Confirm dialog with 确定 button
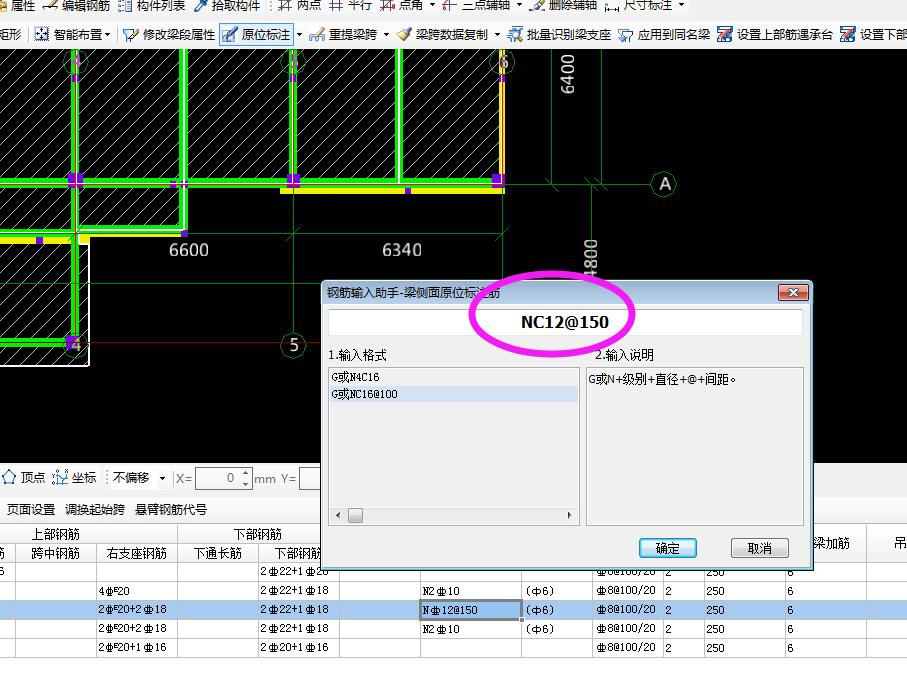Image resolution: width=907 pixels, height=690 pixels. (x=668, y=548)
